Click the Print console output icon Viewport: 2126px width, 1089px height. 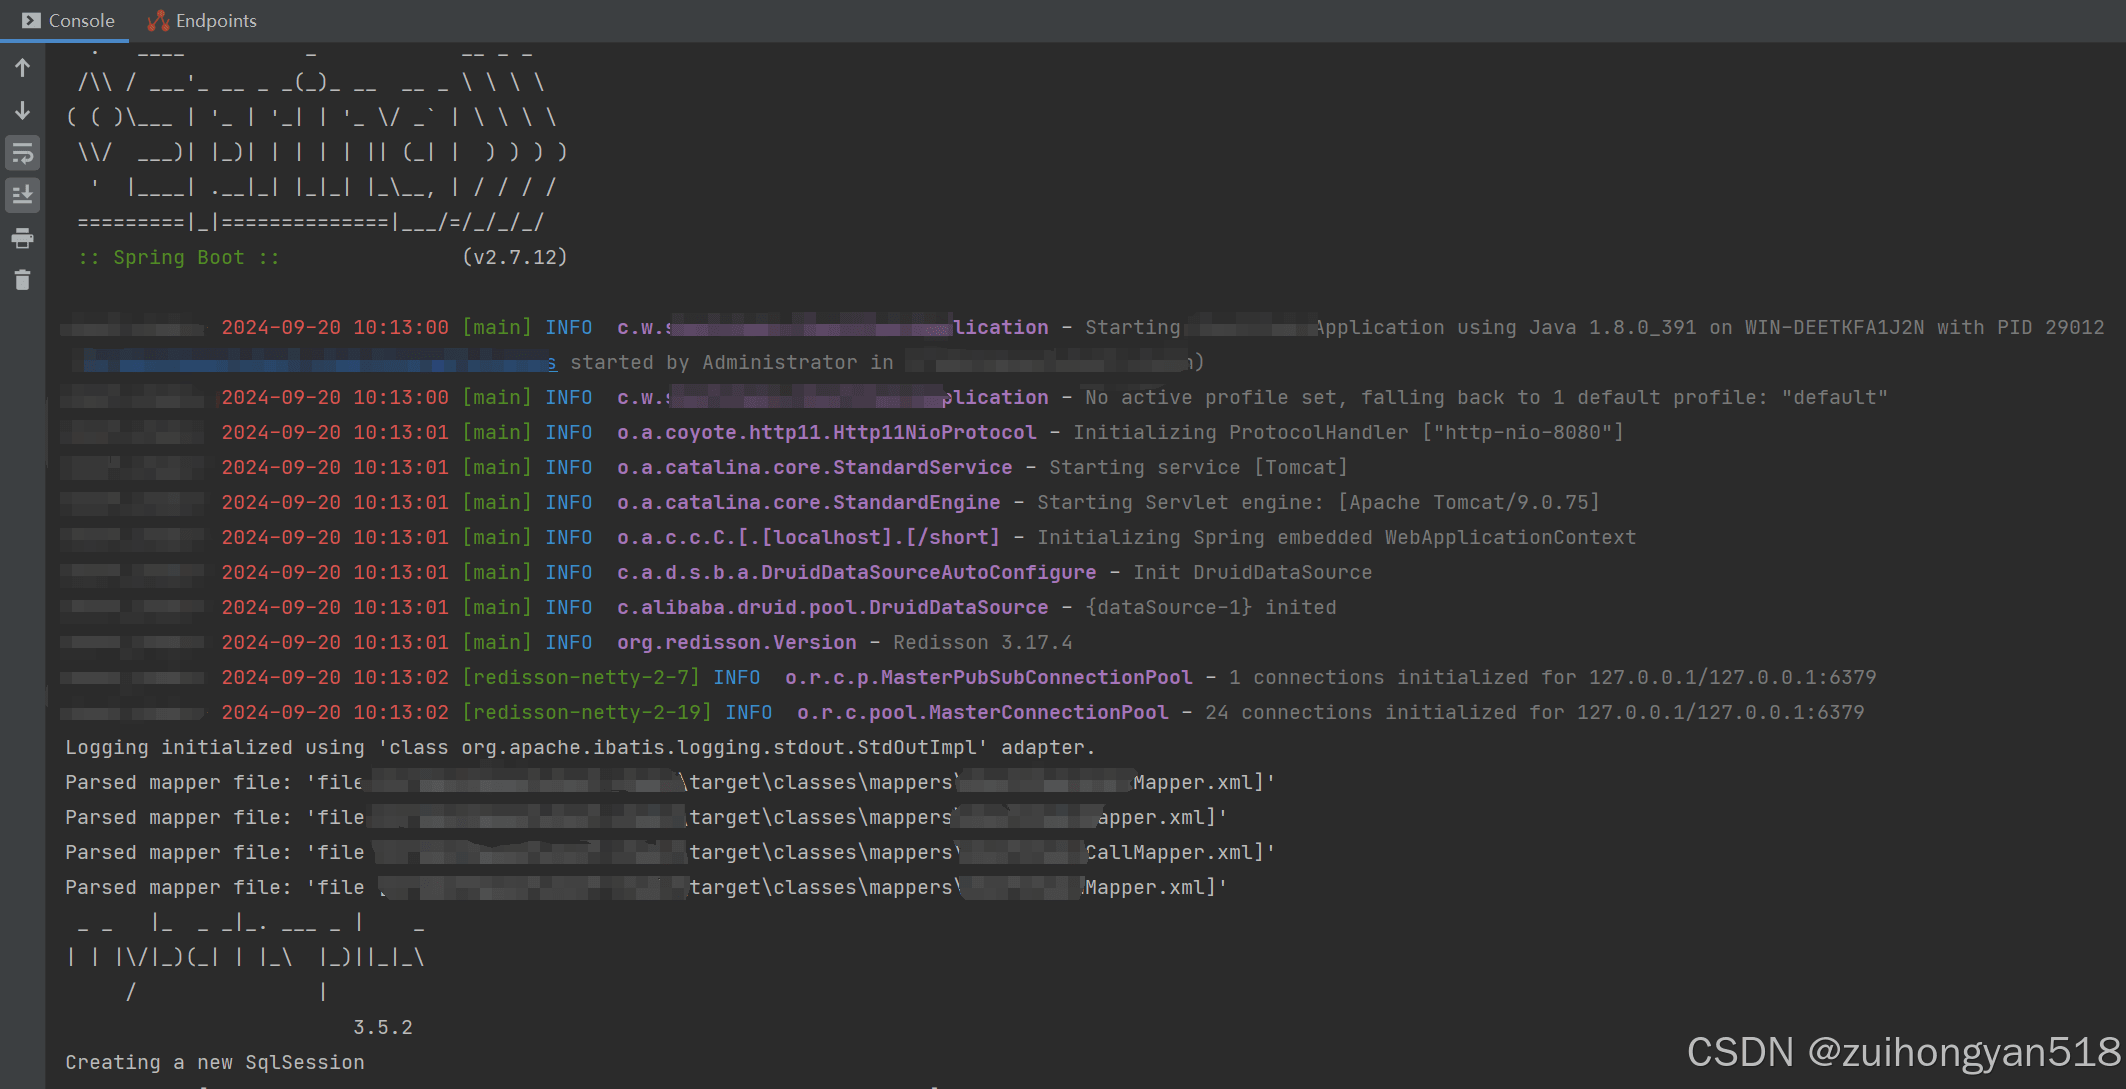tap(22, 238)
